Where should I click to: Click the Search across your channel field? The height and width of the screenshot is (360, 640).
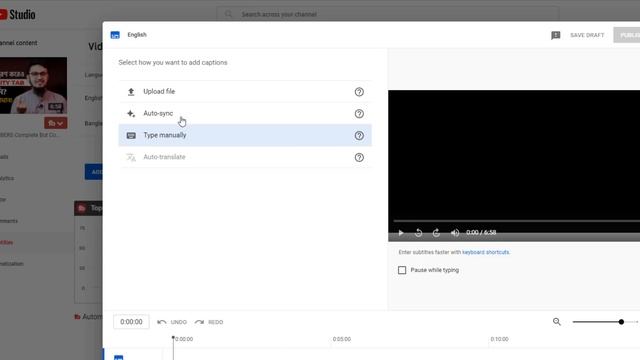pos(388,14)
